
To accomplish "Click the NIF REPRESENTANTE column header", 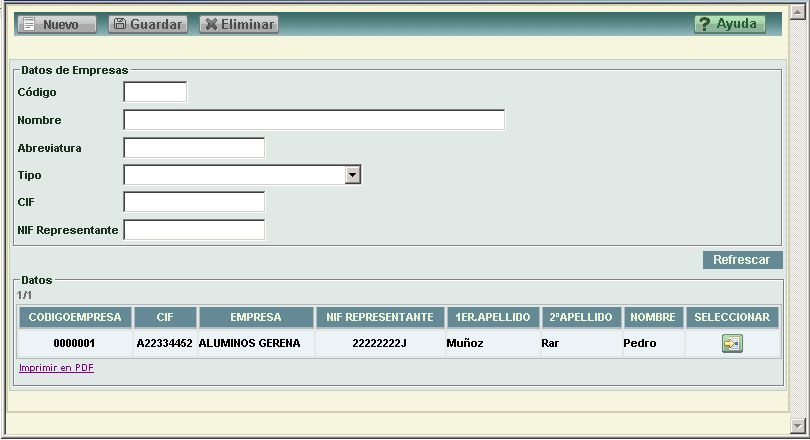I will 380,317.
